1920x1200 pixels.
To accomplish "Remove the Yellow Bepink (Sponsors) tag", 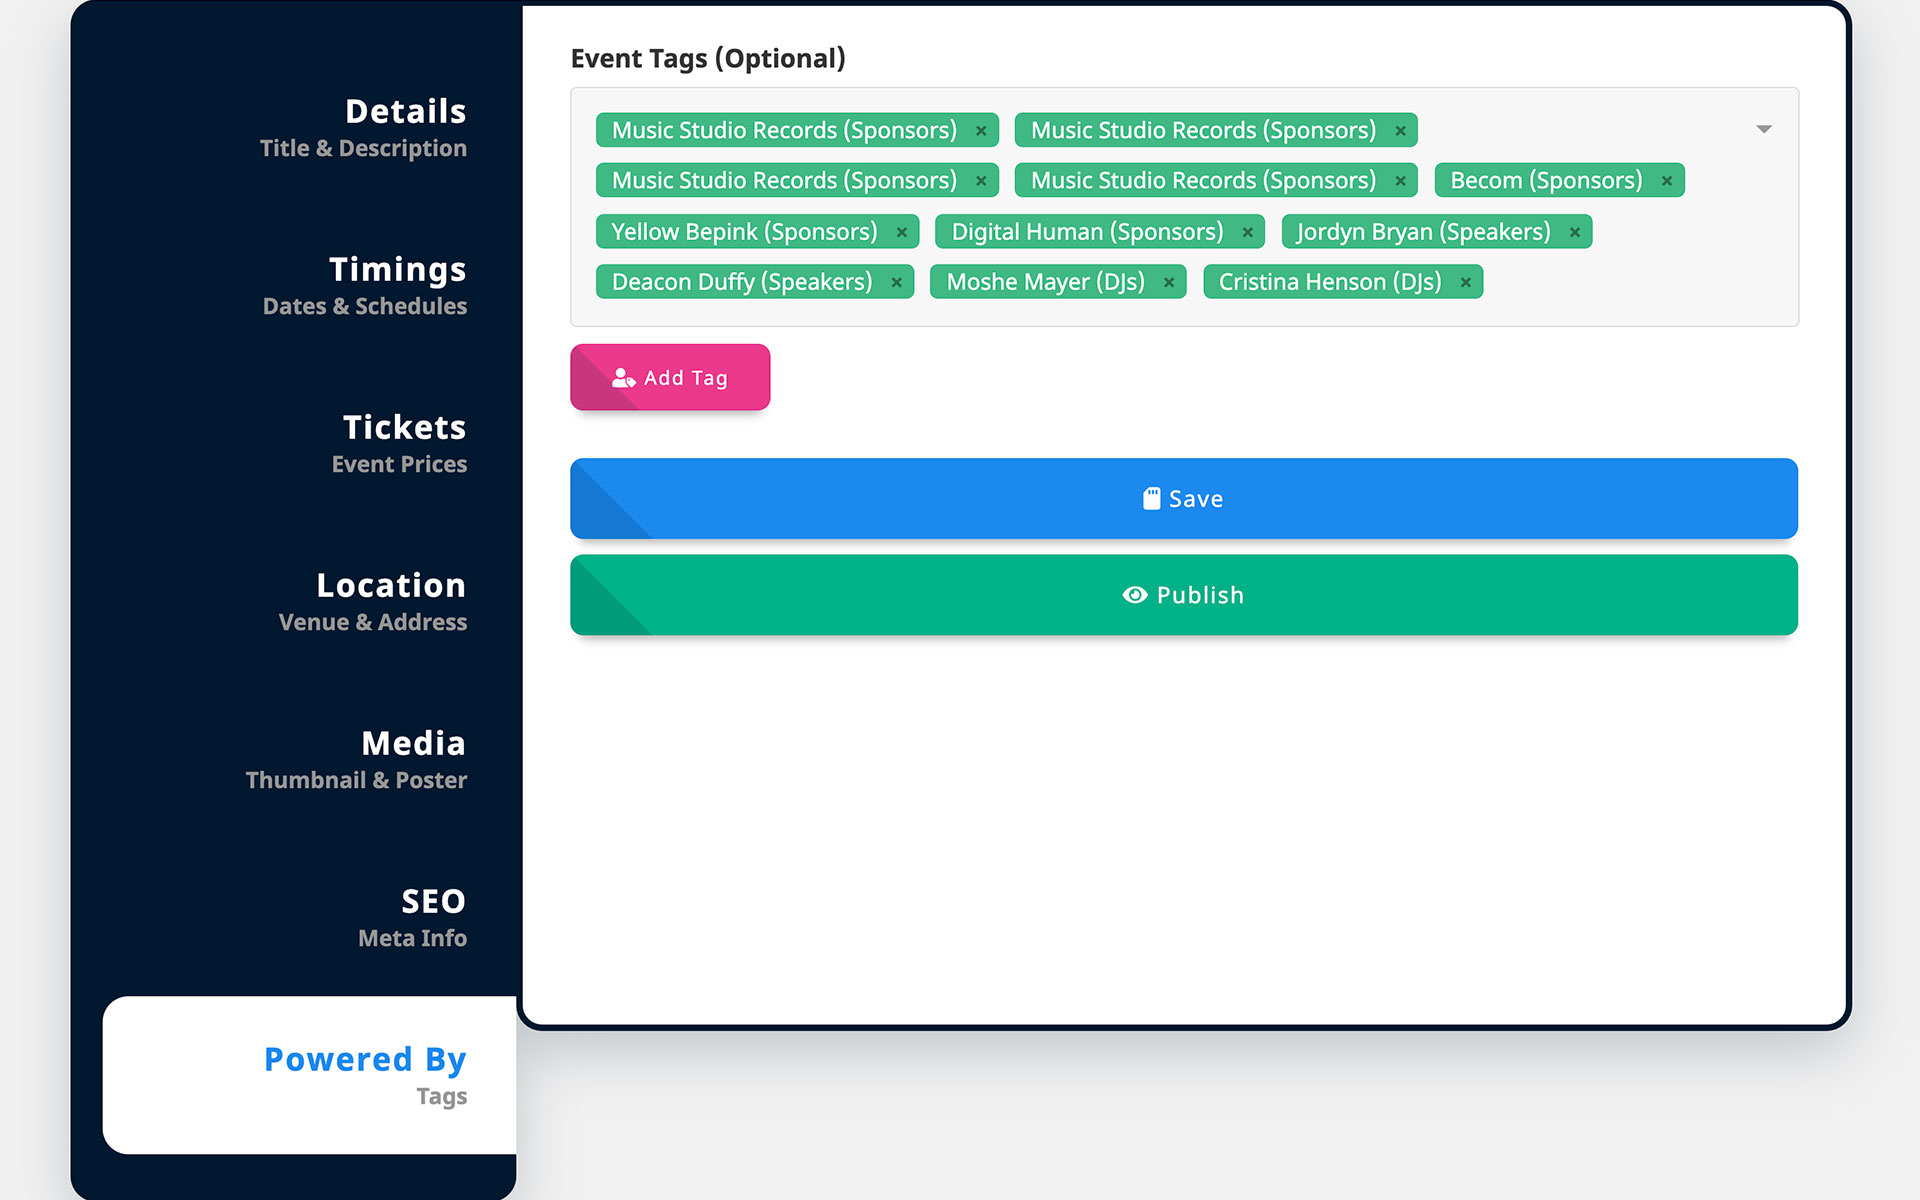I will click(901, 232).
